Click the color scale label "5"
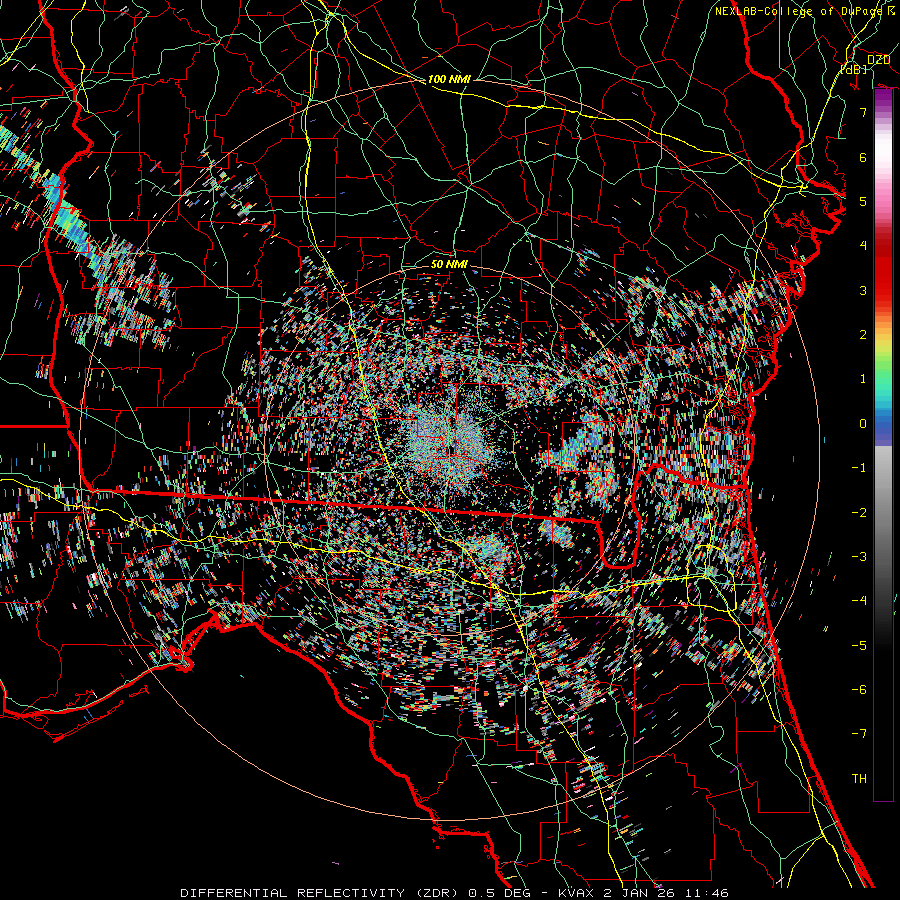This screenshot has width=900, height=900. tap(862, 201)
